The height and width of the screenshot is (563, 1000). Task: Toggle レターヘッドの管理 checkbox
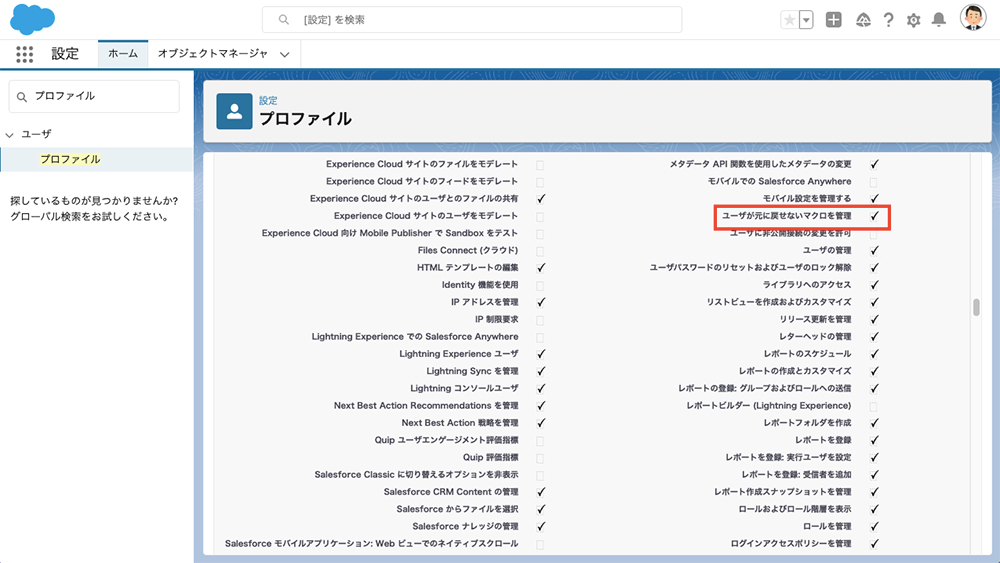pyautogui.click(x=874, y=337)
